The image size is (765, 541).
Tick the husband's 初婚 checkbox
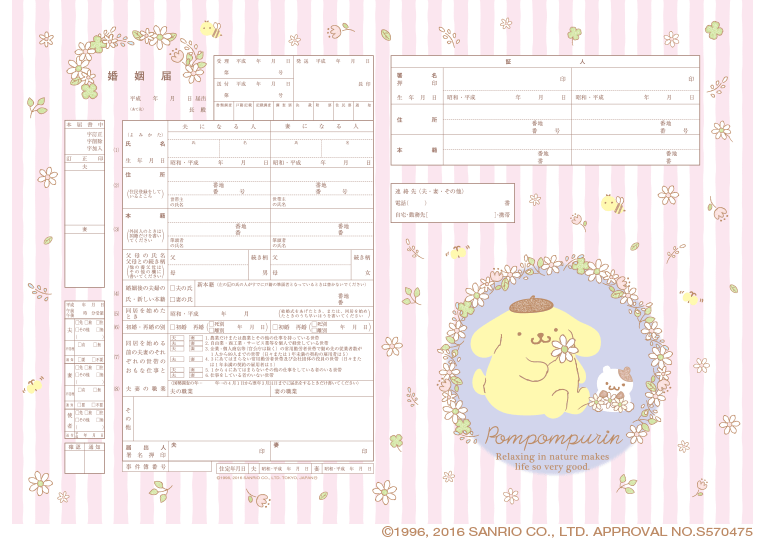(x=172, y=327)
